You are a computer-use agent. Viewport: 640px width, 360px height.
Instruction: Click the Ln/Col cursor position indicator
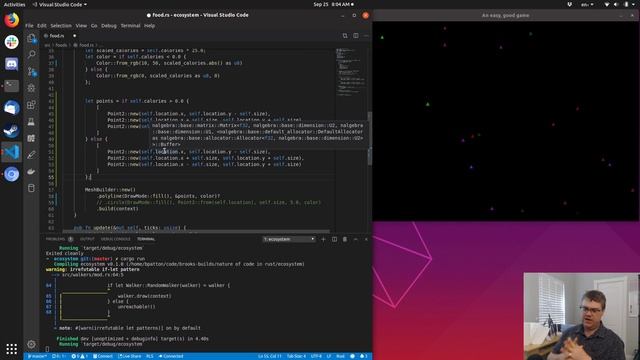coord(269,356)
